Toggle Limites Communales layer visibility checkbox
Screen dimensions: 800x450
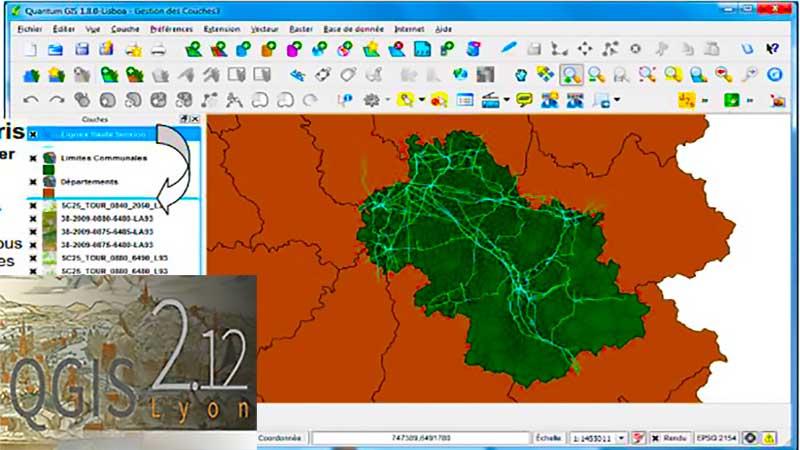[x=33, y=158]
